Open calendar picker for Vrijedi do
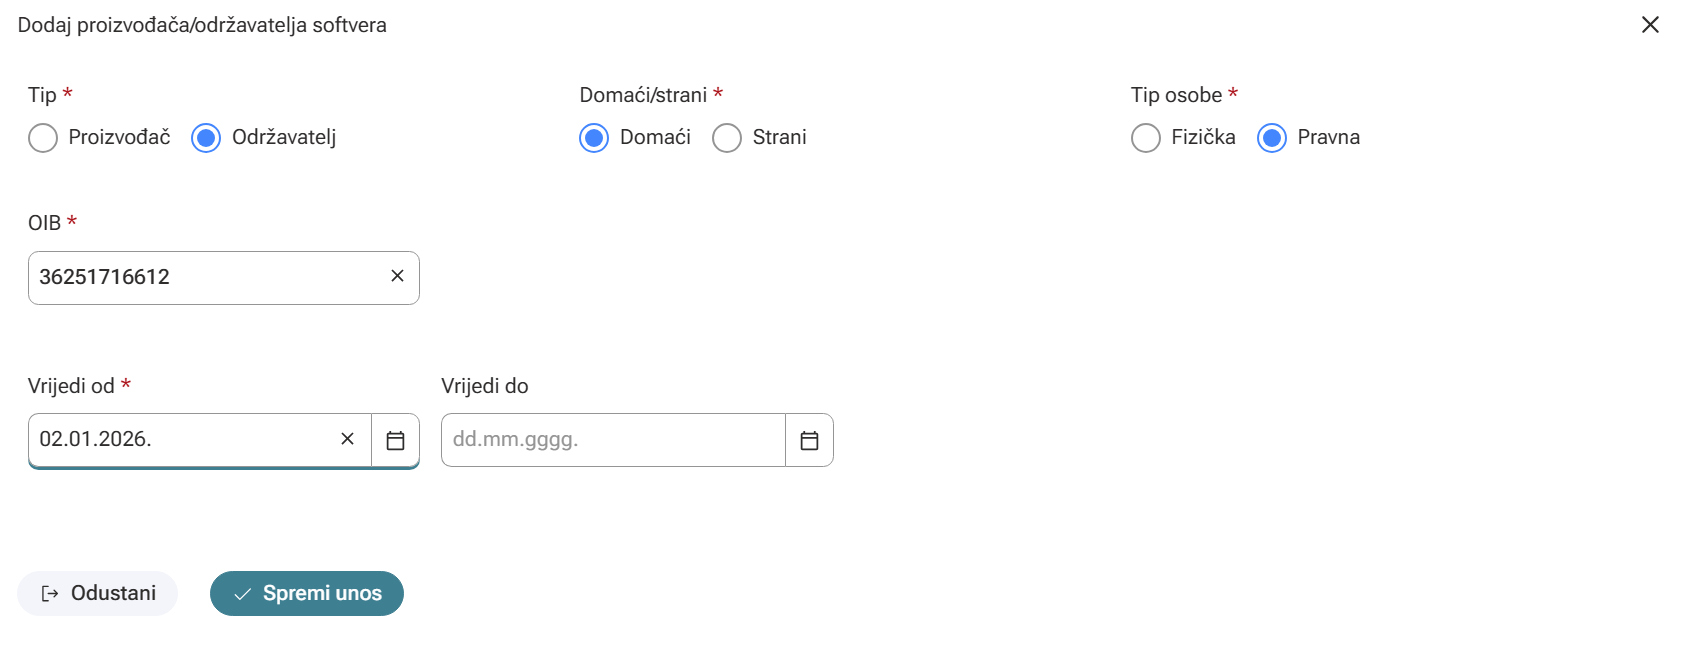This screenshot has height=665, width=1696. coord(809,440)
